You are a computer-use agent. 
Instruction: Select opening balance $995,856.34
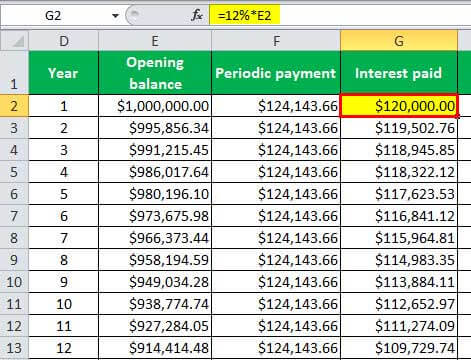[155, 128]
